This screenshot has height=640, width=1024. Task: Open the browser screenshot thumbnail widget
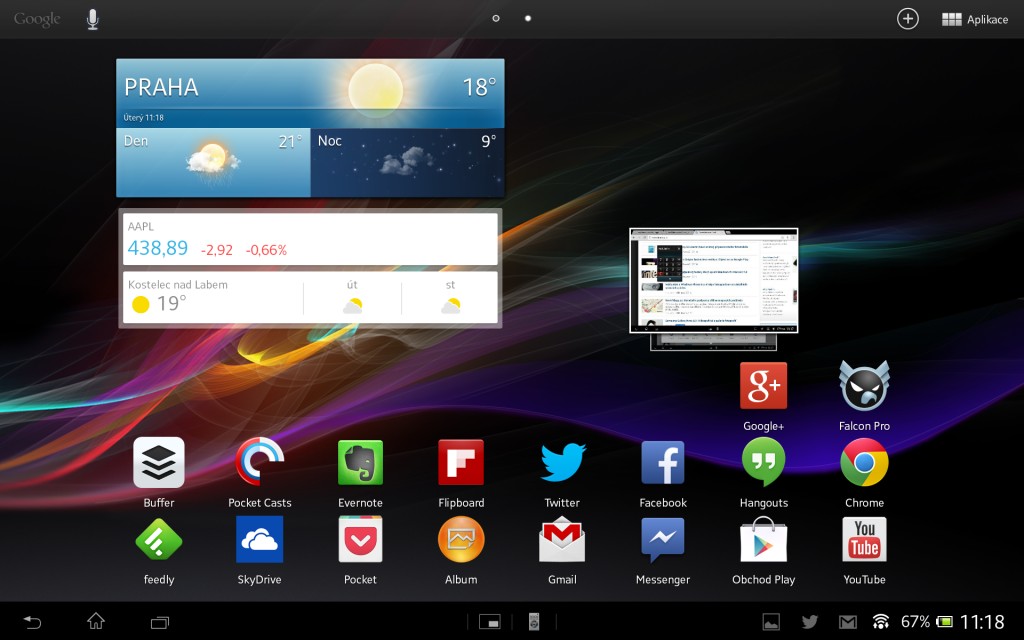[x=713, y=281]
